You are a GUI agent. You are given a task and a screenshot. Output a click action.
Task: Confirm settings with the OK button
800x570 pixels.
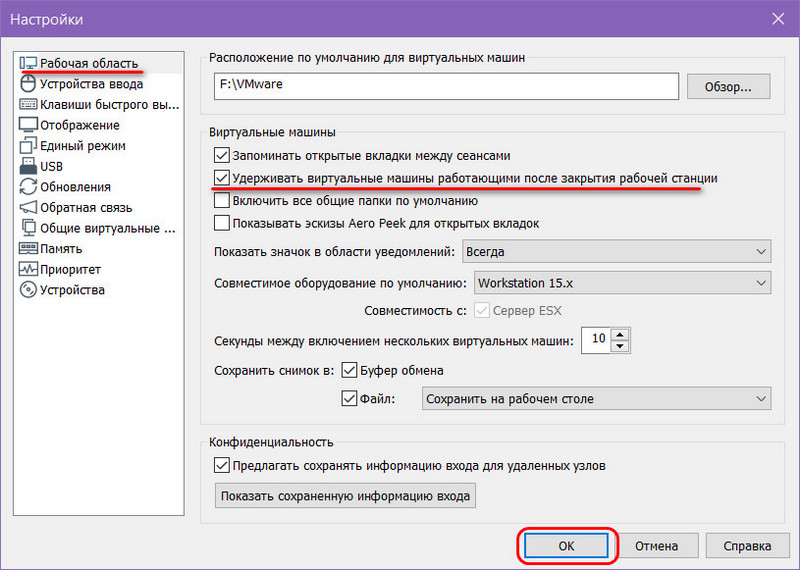click(x=566, y=546)
